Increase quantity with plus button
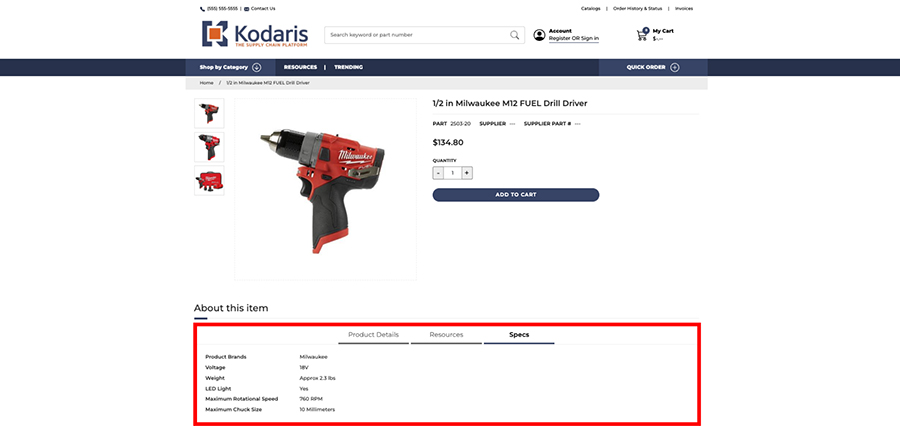Viewport: 900px width, 426px height. (x=467, y=173)
